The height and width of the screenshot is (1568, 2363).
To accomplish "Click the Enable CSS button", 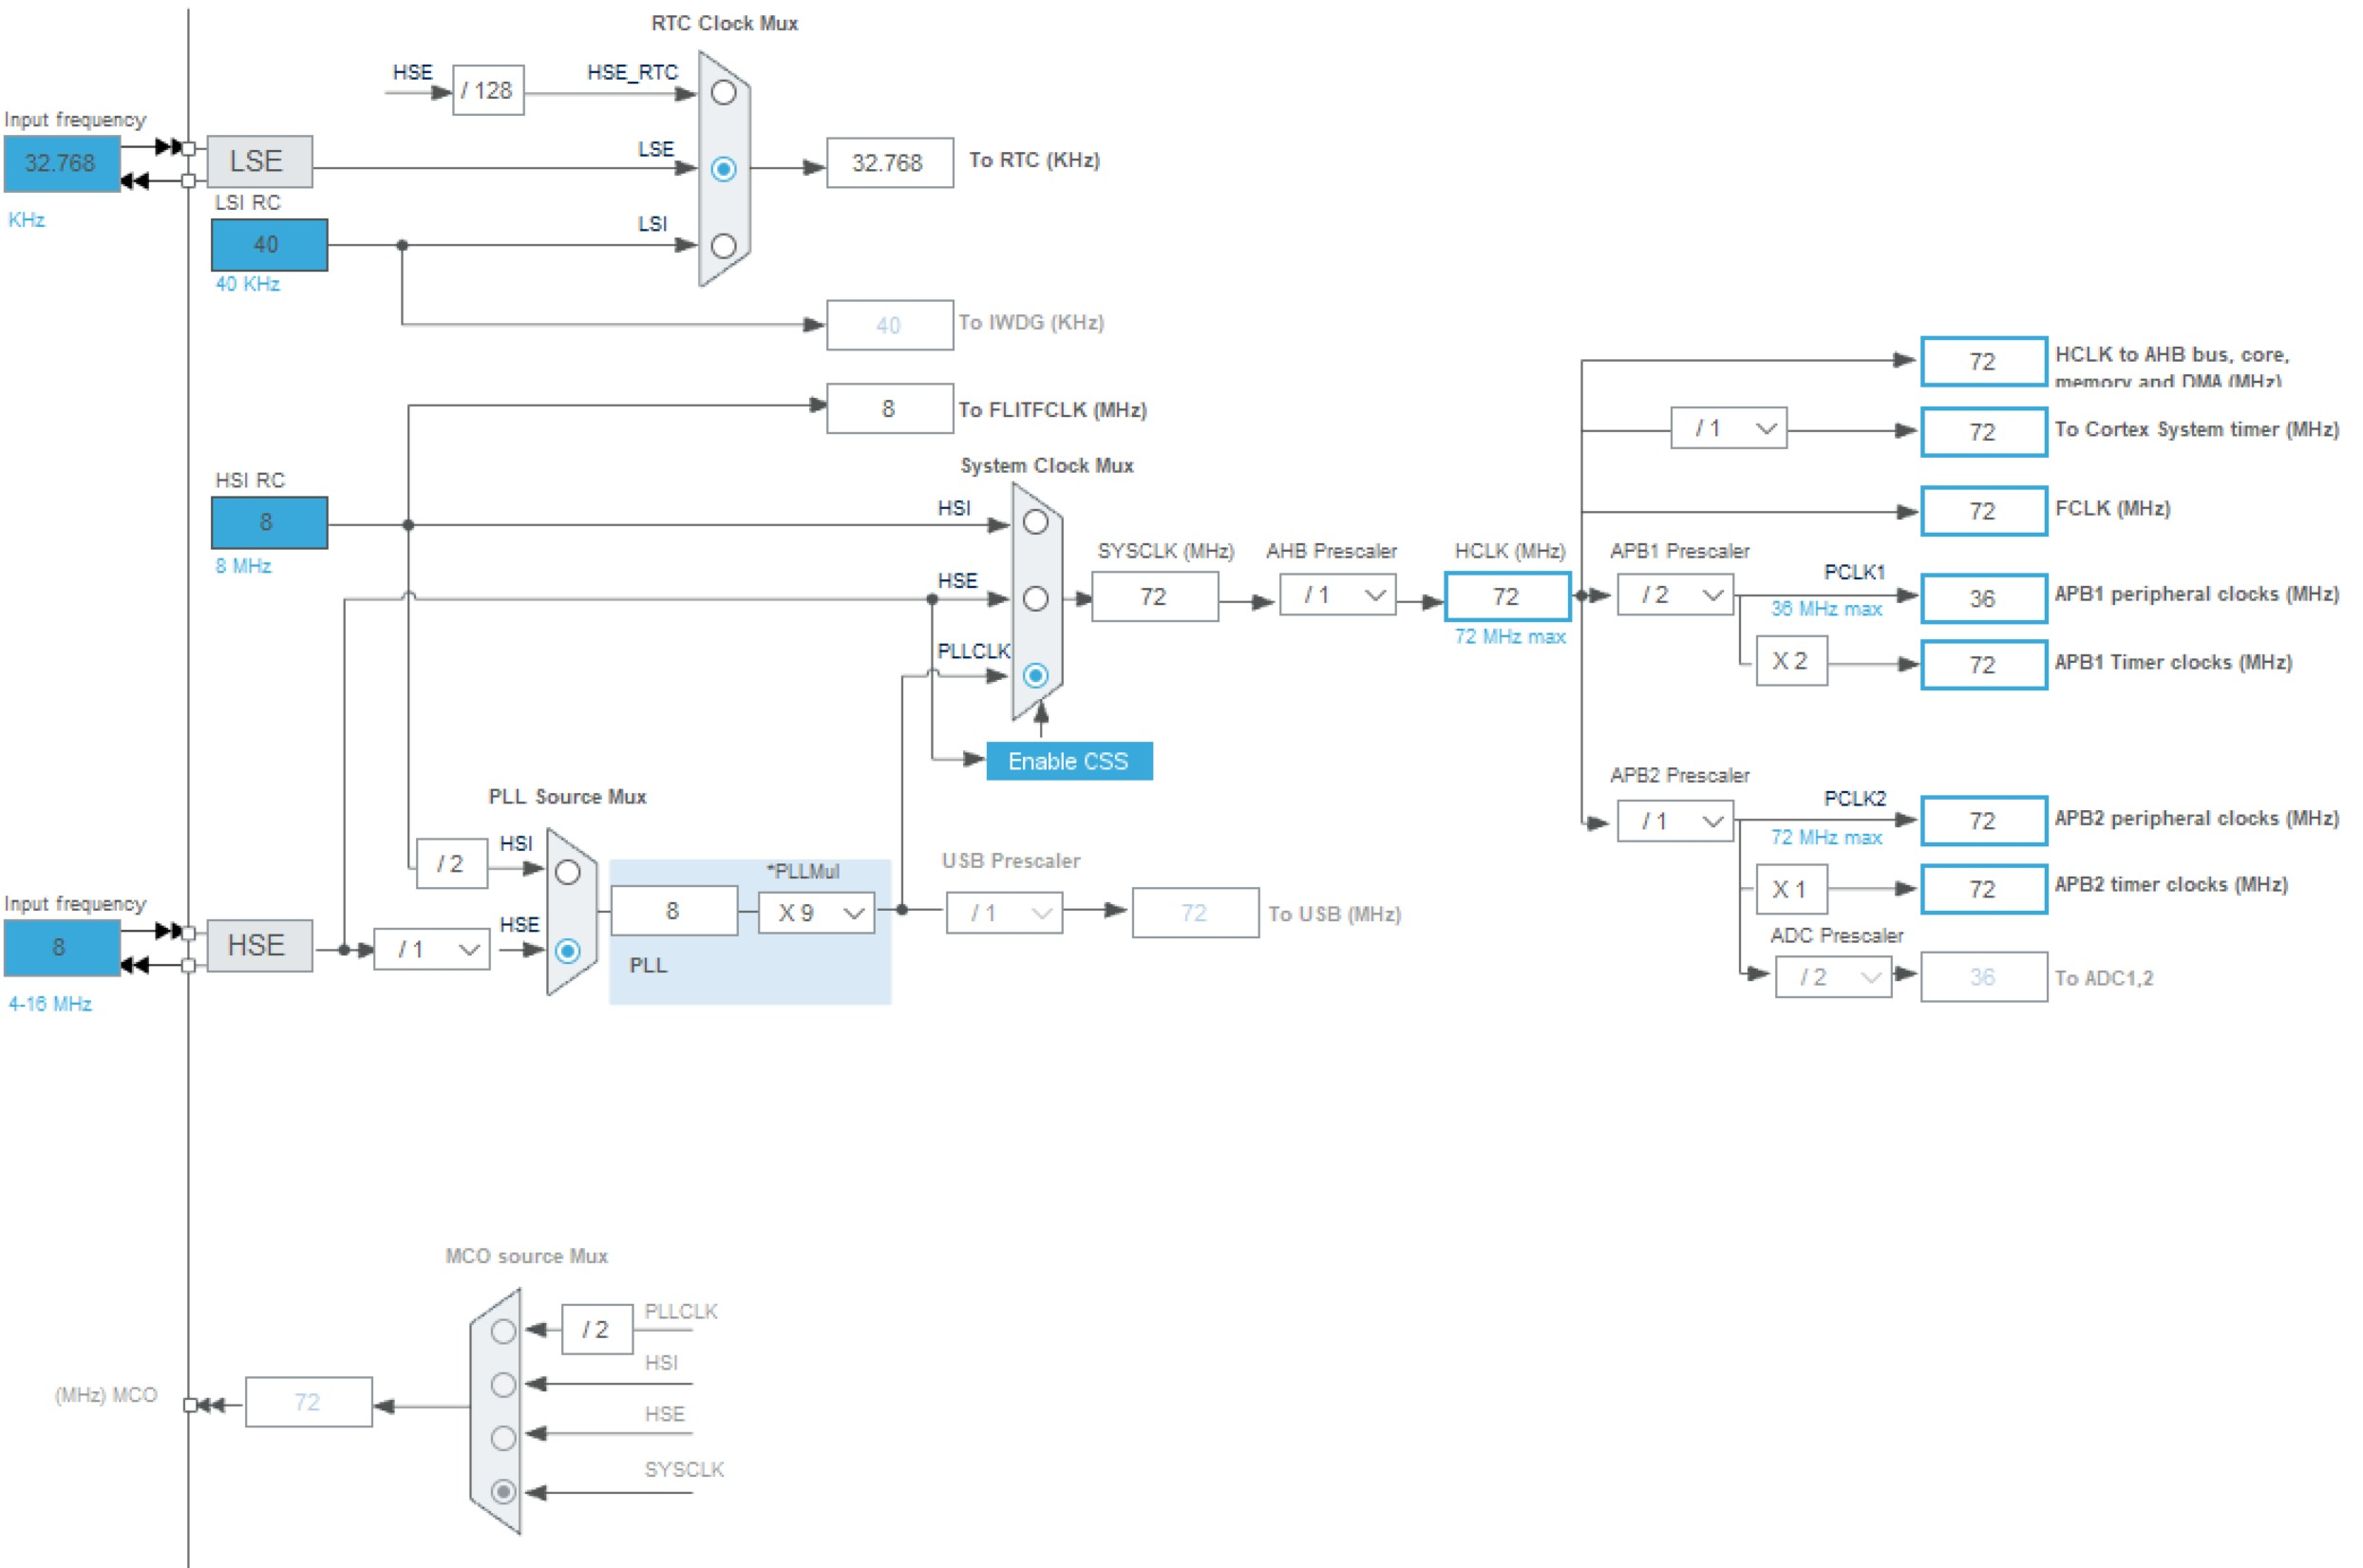I will point(1068,761).
